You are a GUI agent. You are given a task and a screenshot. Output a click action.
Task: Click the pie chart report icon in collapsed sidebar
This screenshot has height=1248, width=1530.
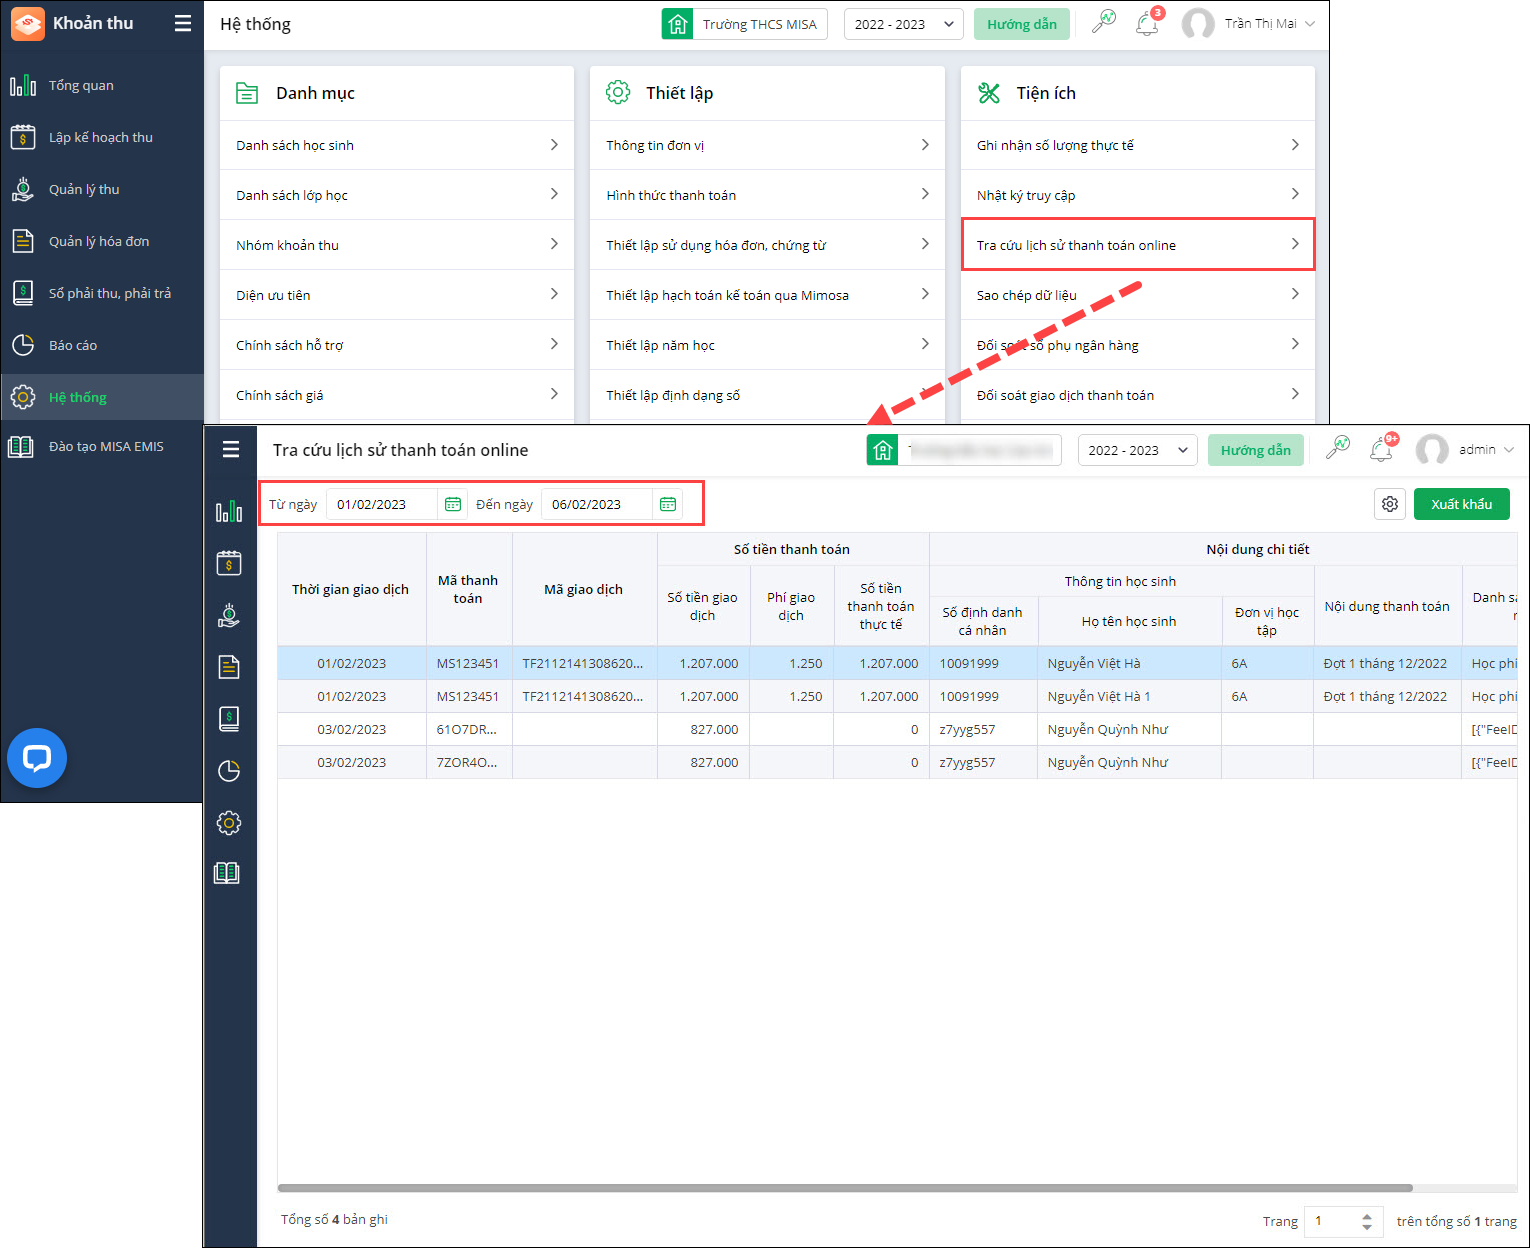pos(229,770)
